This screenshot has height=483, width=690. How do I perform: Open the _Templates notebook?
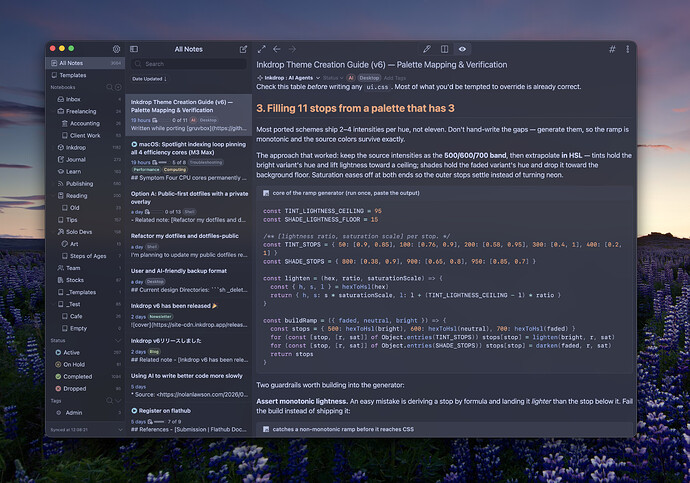[x=85, y=292]
